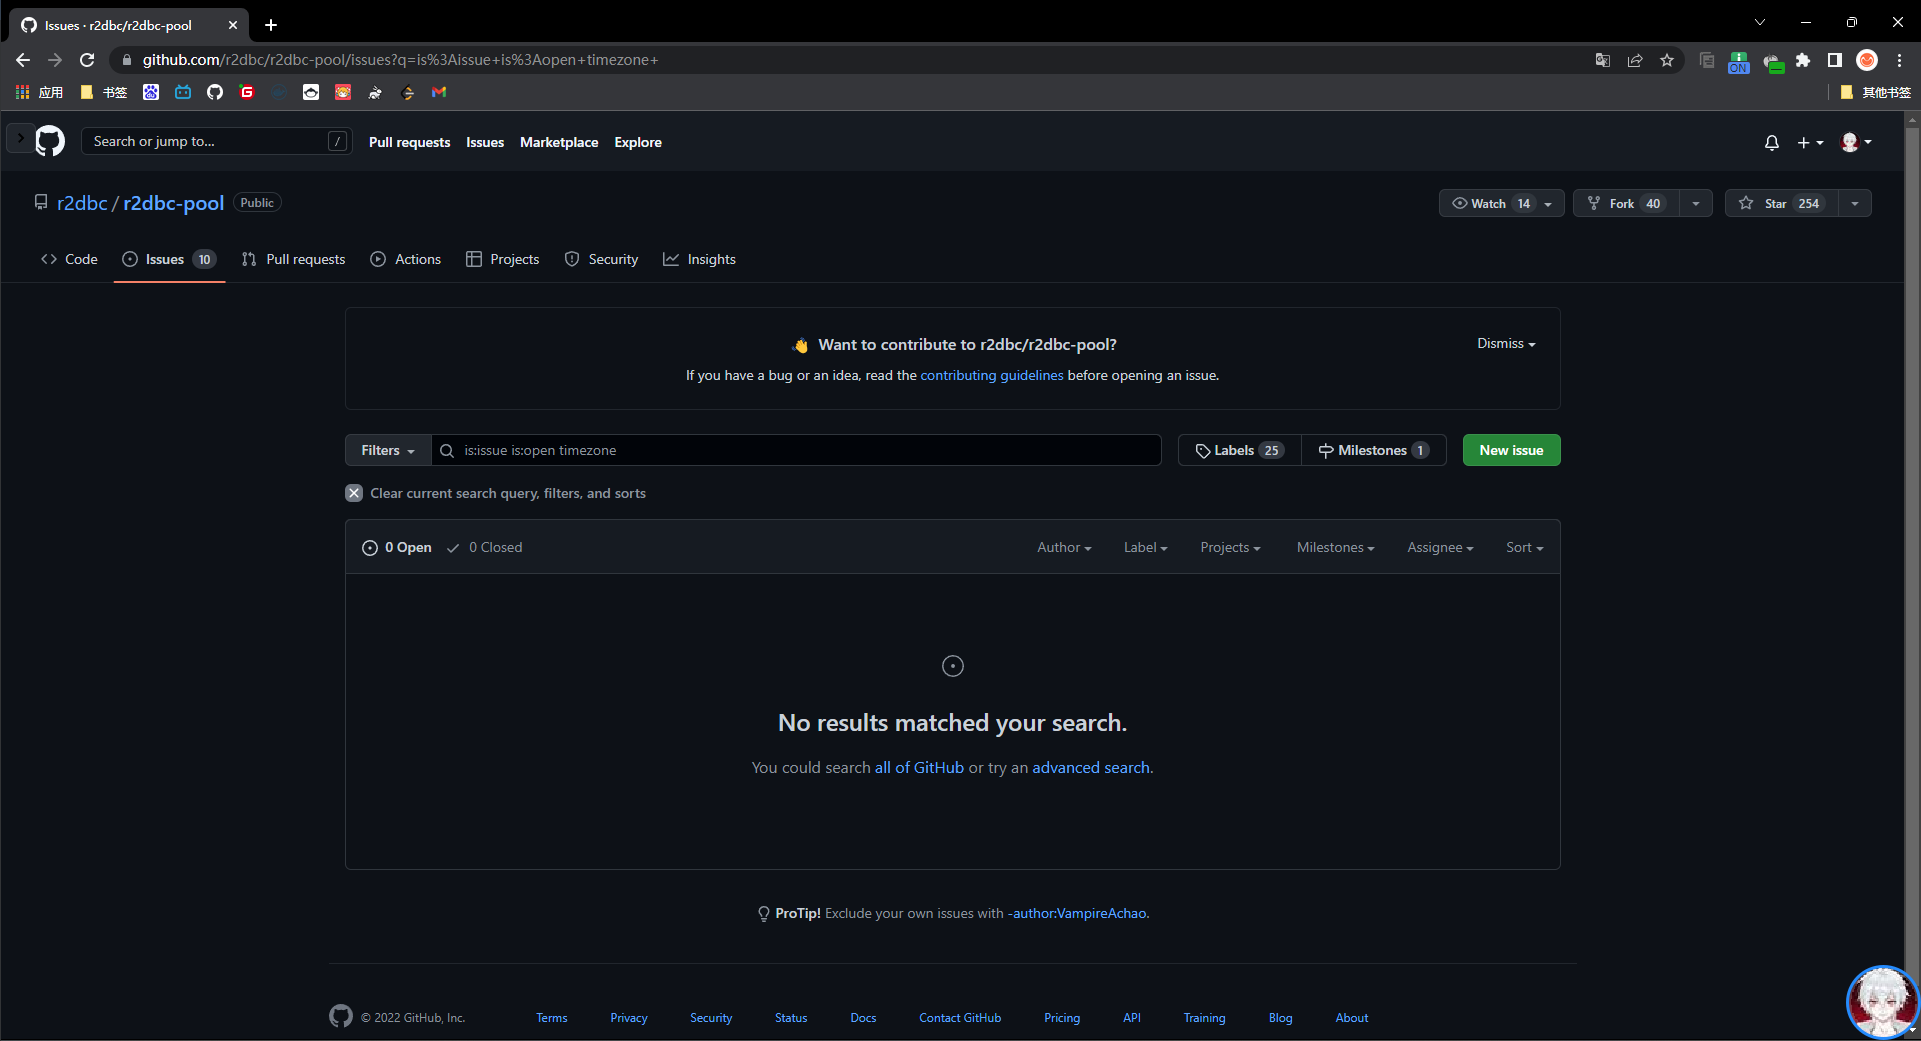Click the Gmail bookmark icon
Viewport: 1921px width, 1041px height.
pos(439,92)
